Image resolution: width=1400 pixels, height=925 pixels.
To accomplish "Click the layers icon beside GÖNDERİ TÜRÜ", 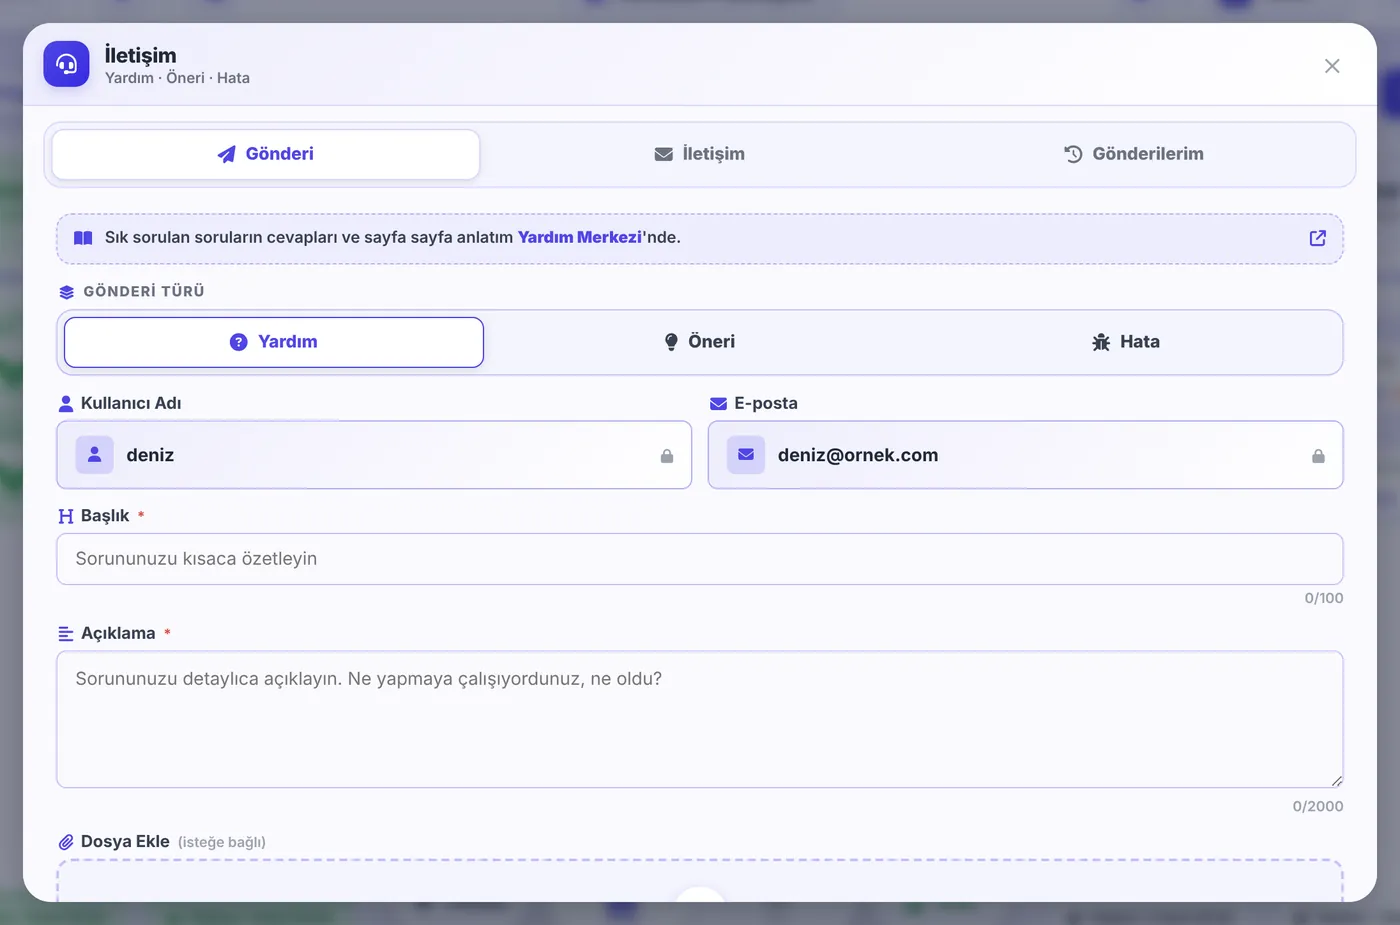I will click(67, 292).
